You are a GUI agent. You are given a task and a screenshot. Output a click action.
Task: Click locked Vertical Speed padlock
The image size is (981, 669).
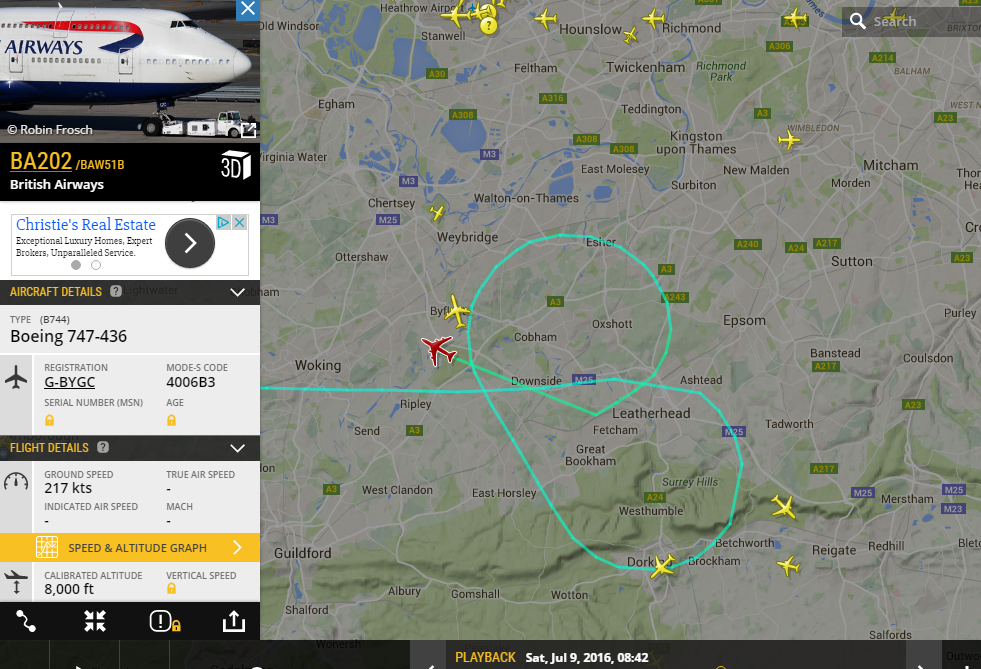171,588
